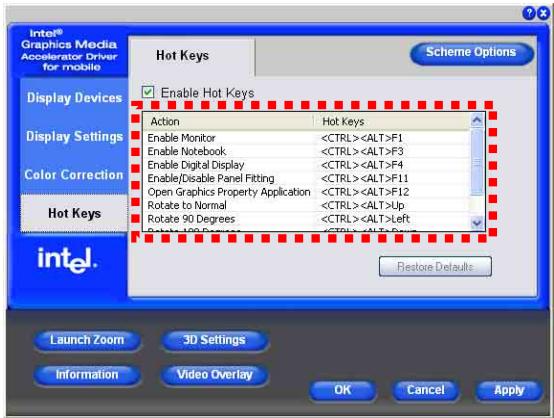Close the Intel graphics dialog
554x418 pixels.
point(543,13)
